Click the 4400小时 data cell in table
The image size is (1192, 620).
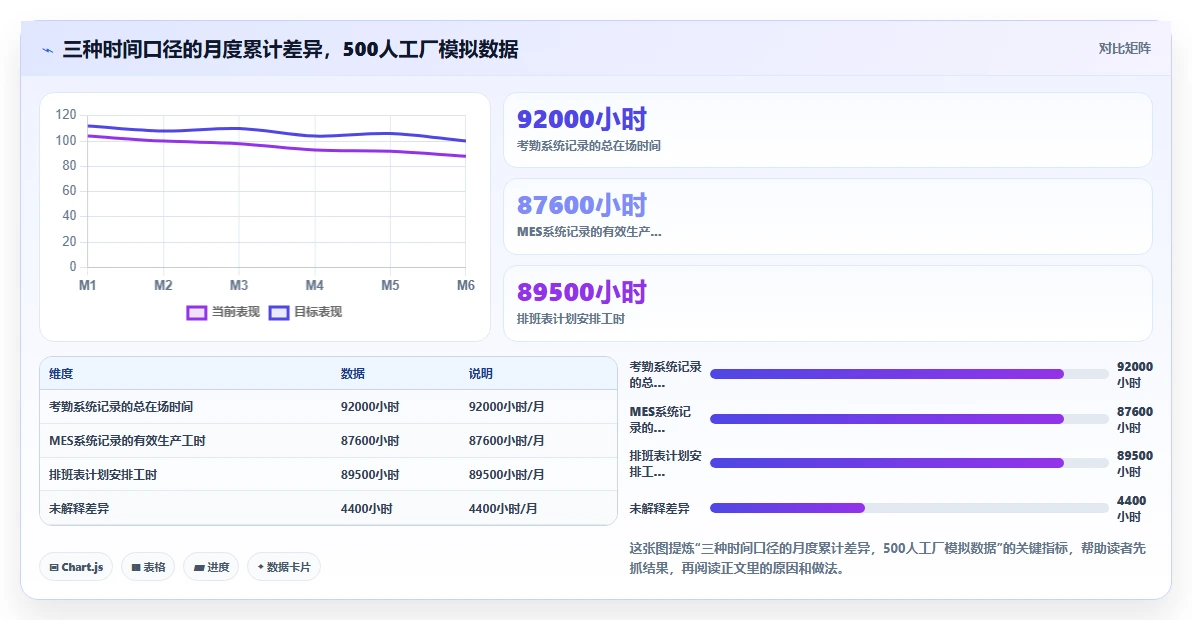[x=366, y=509]
